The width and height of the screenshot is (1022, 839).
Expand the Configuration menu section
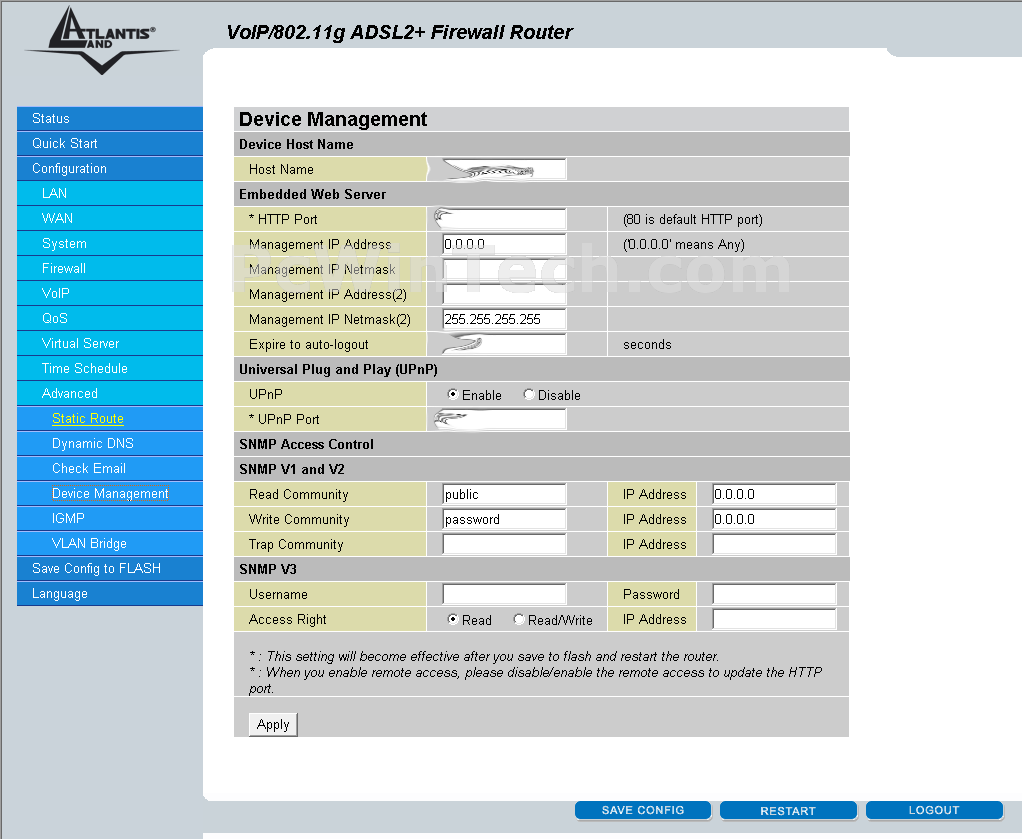click(69, 169)
